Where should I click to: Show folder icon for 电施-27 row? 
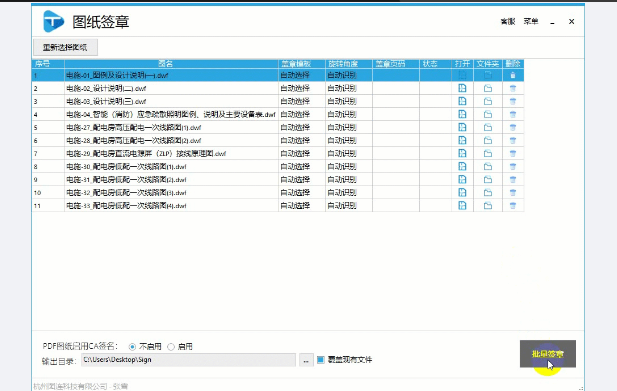coord(488,127)
